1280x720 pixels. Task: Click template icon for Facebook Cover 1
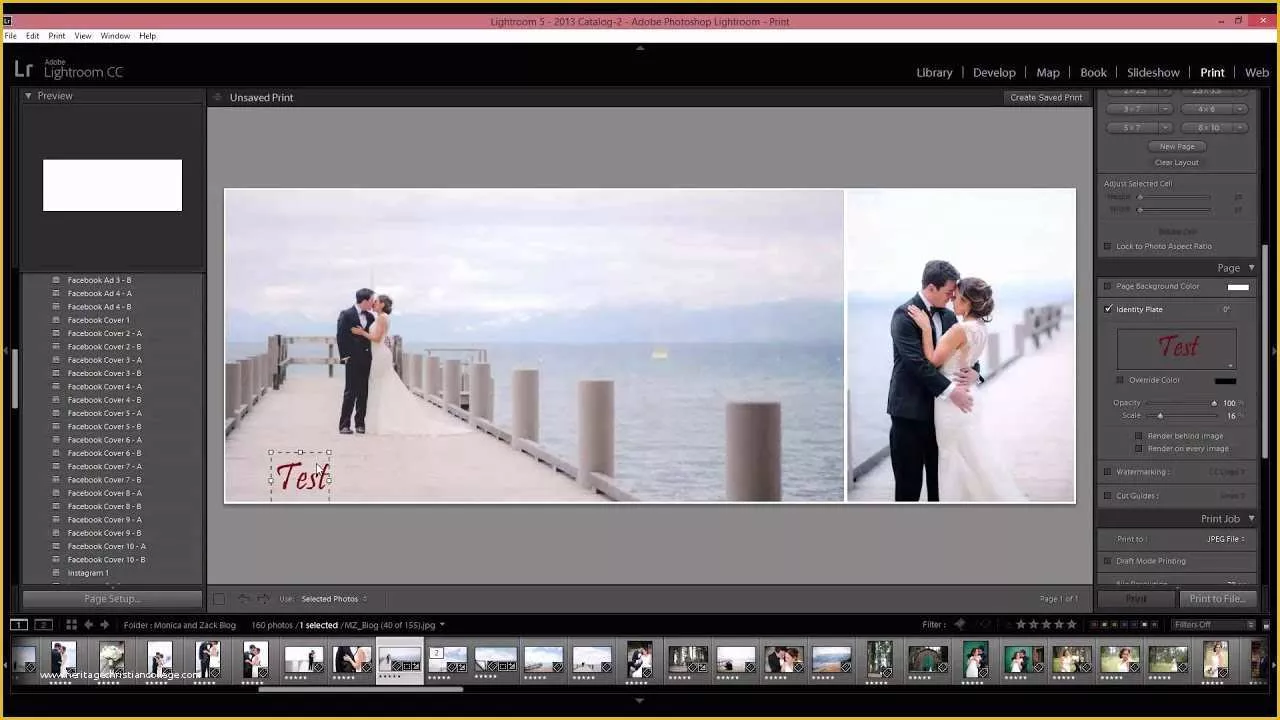tap(56, 320)
